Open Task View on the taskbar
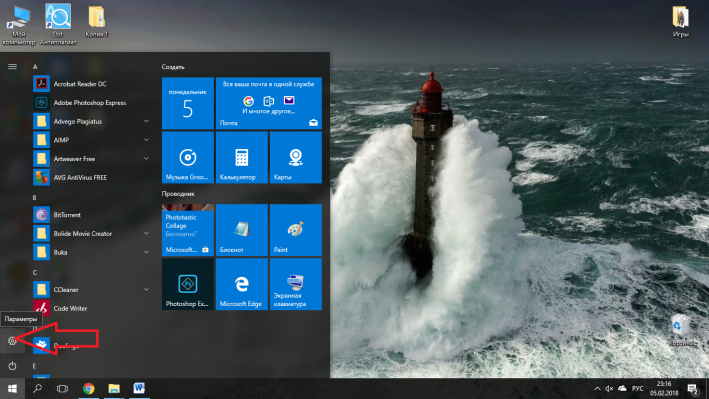The height and width of the screenshot is (399, 709). pos(62,389)
